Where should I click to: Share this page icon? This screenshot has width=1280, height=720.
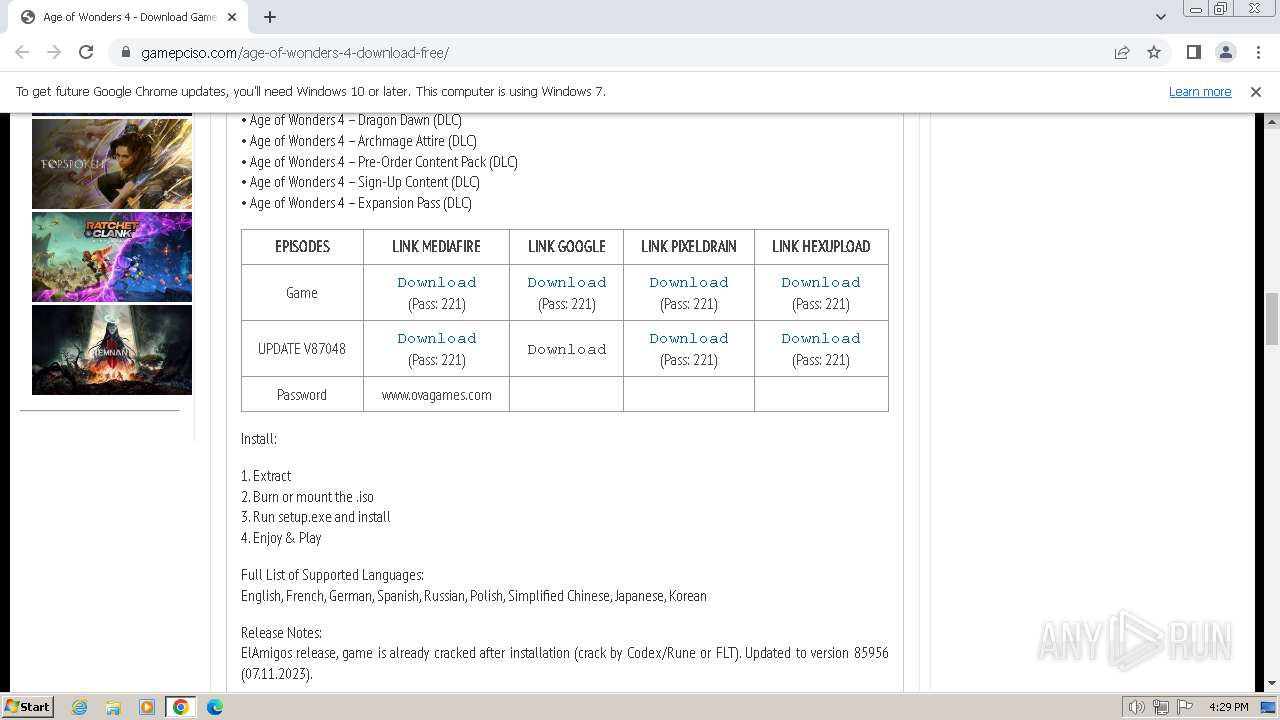1122,52
